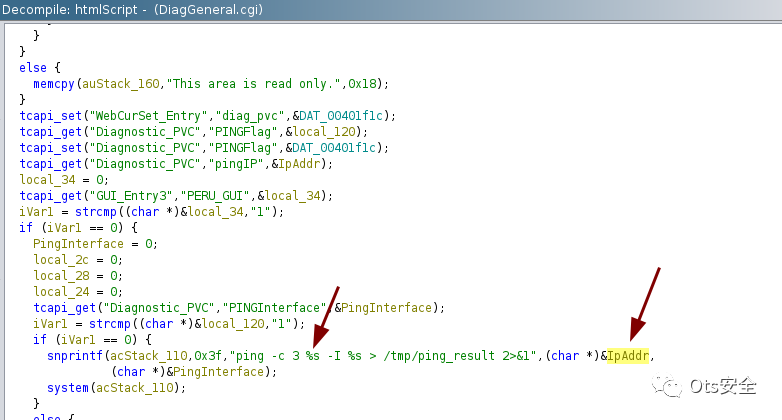Viewport: 782px width, 420px height.
Task: Click the system function call
Action: point(68,388)
